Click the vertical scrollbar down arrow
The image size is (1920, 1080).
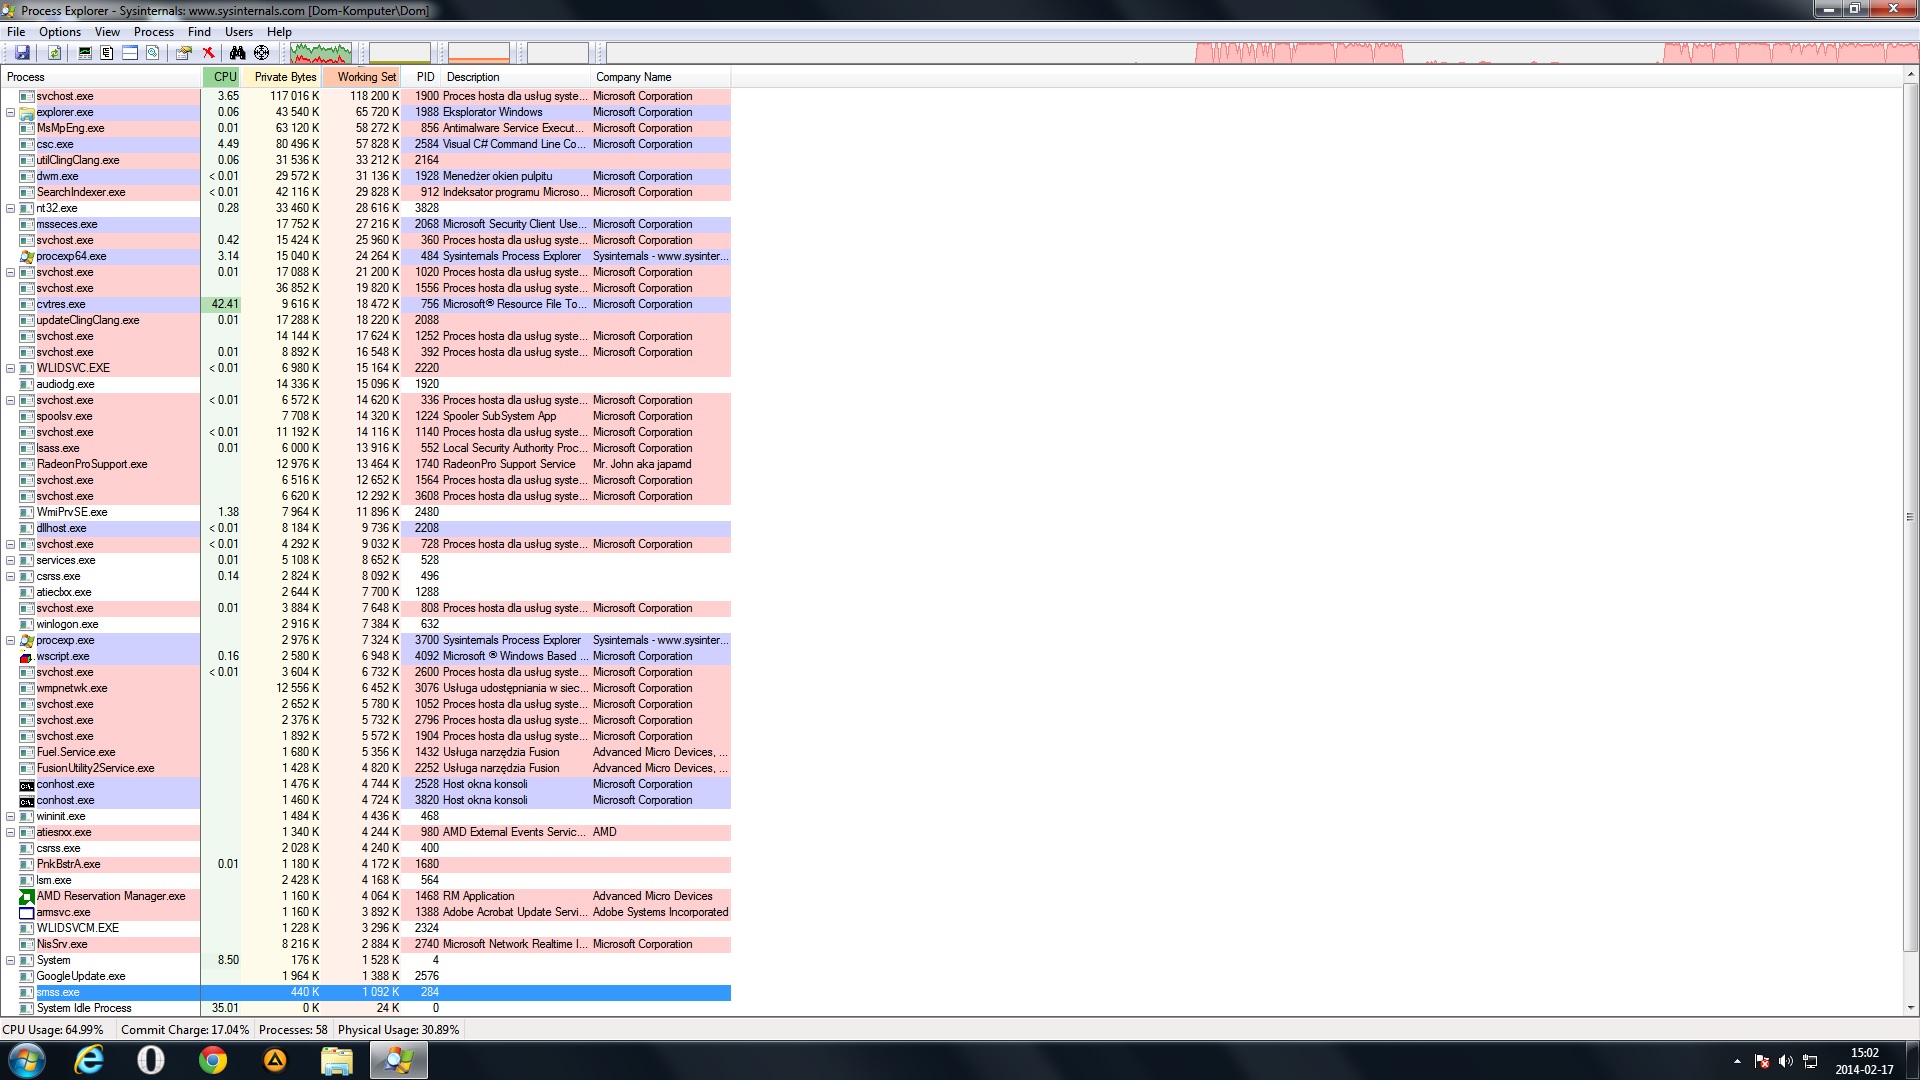[x=1910, y=1008]
